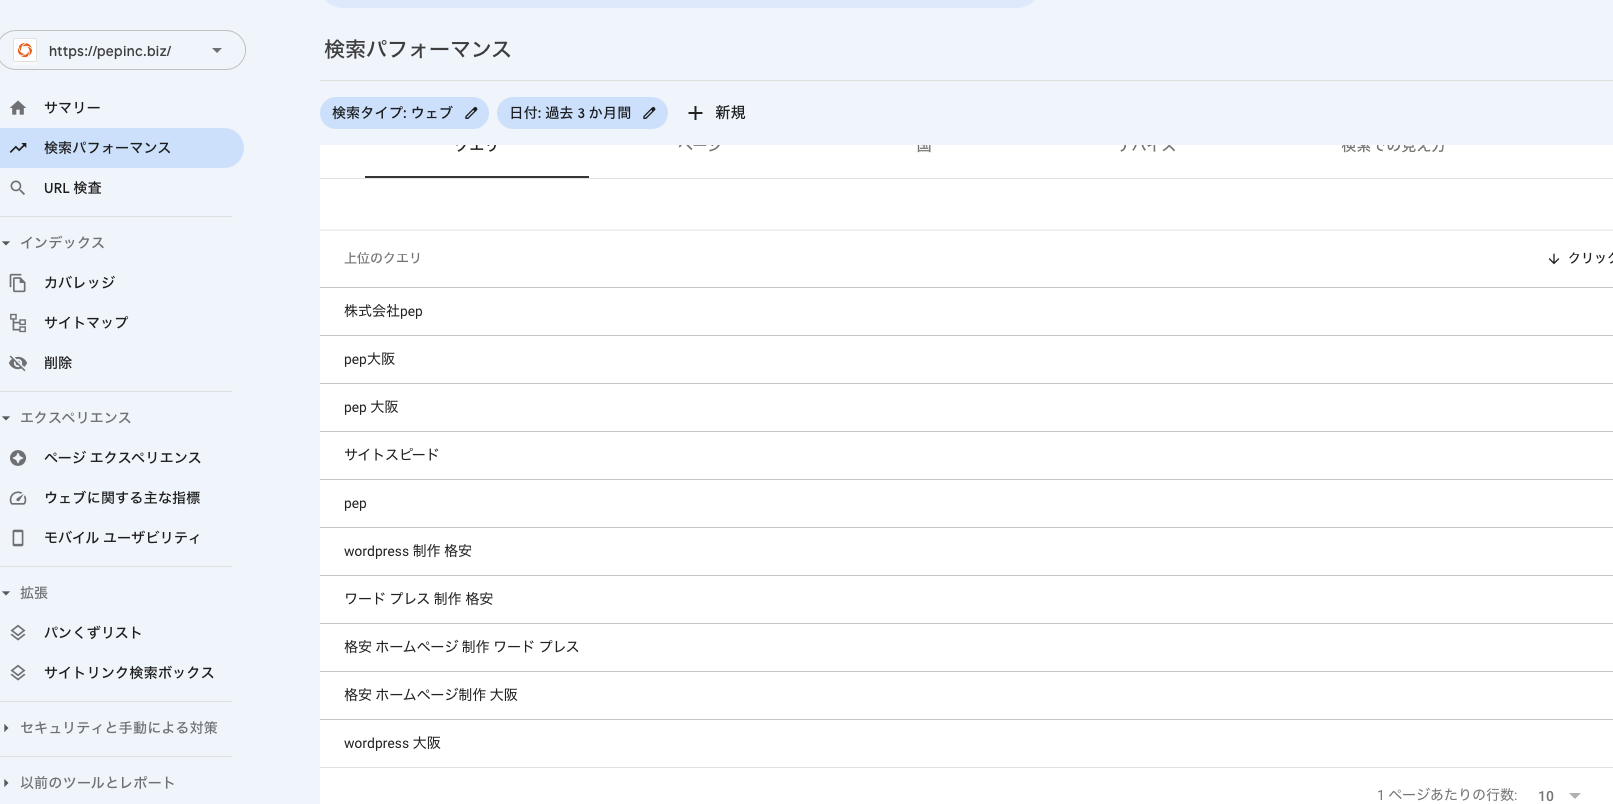Image resolution: width=1613 pixels, height=804 pixels.
Task: Switch to the ページ tab
Action: coord(700,160)
